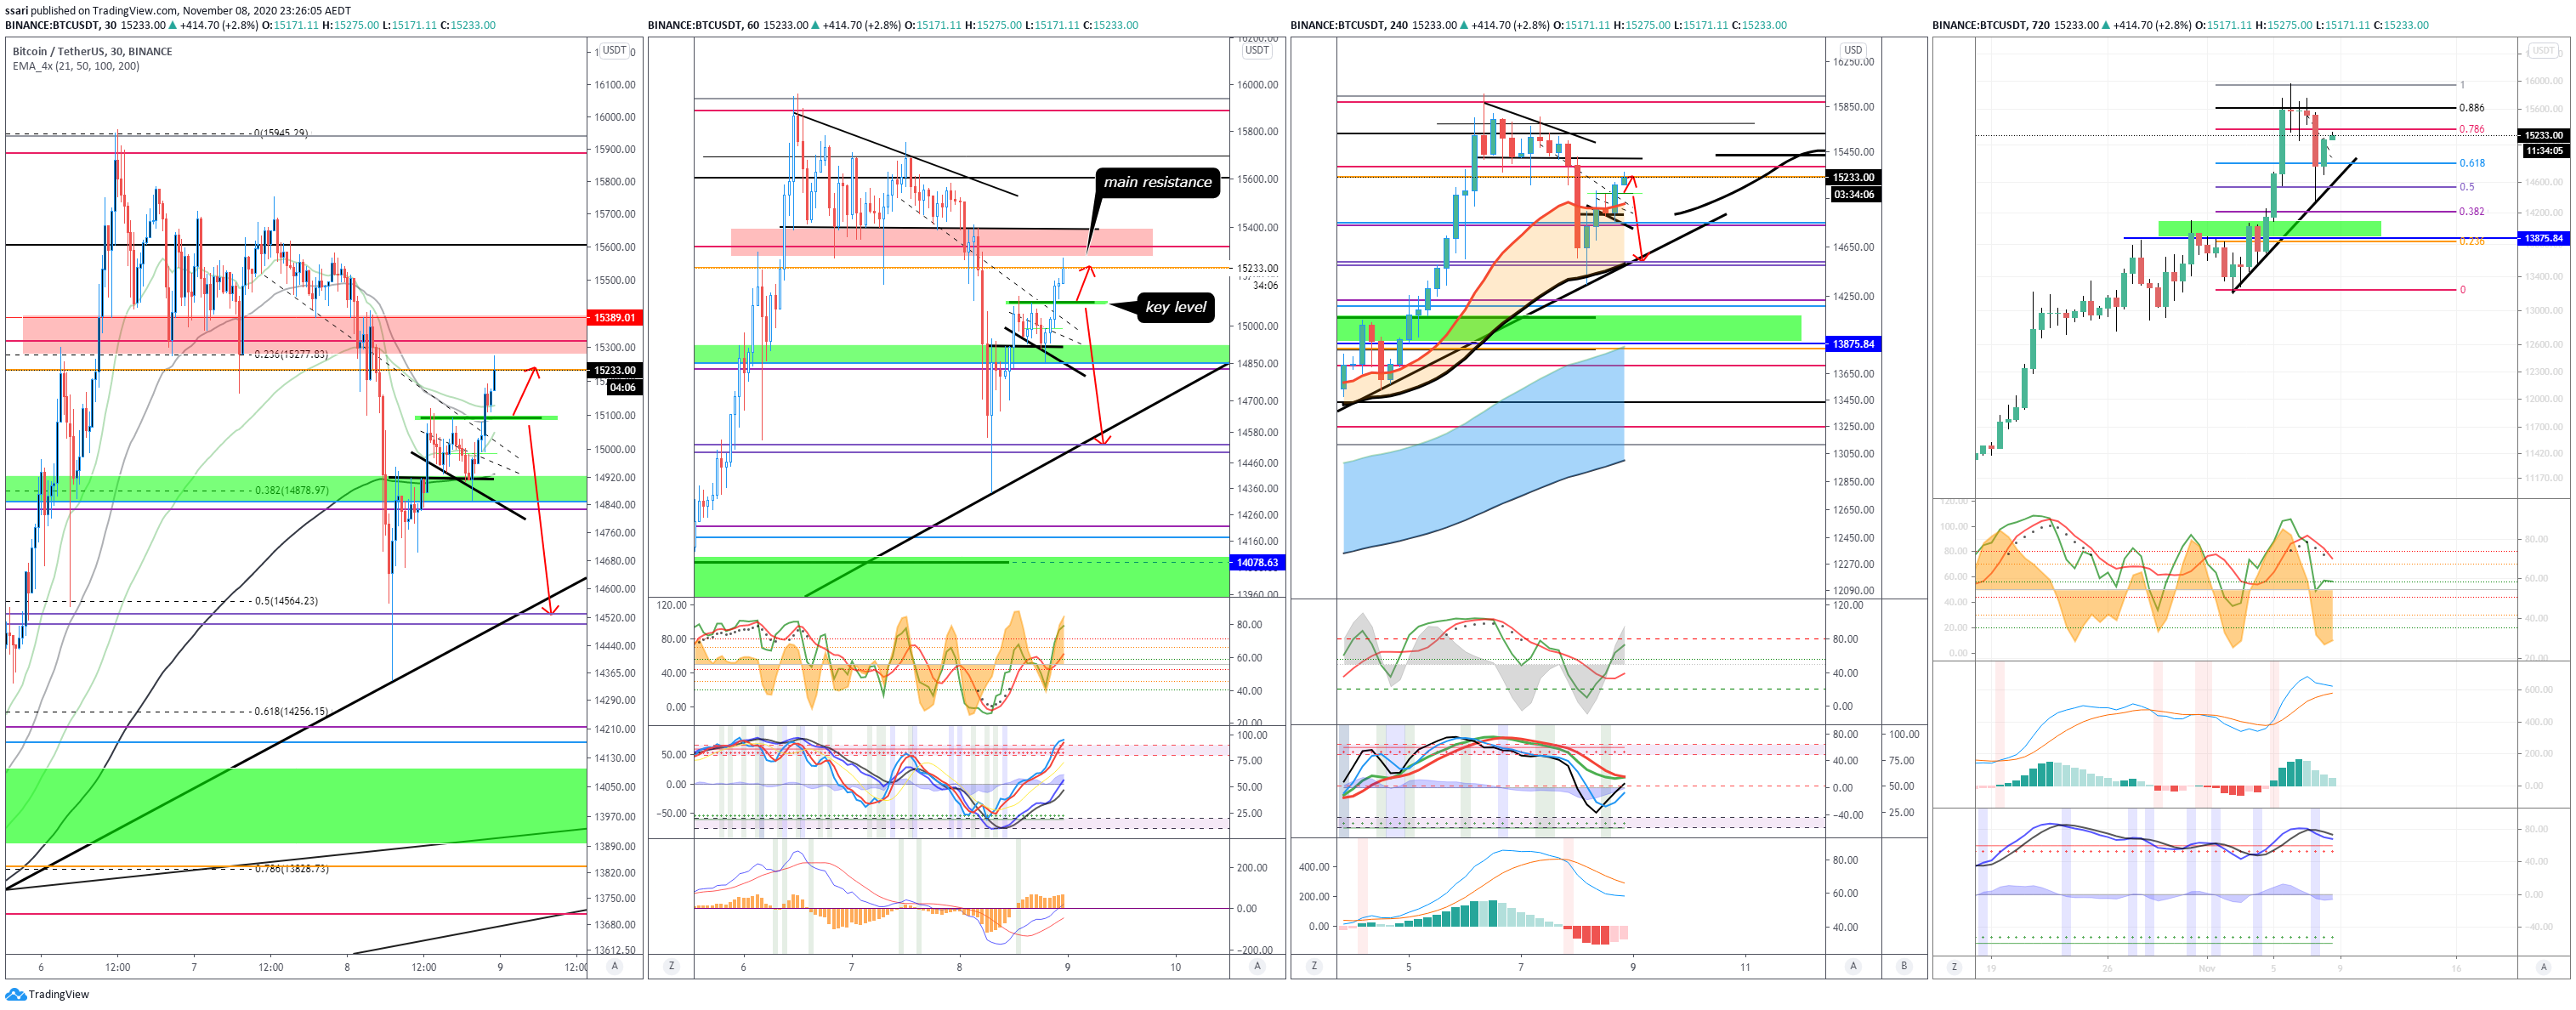Click the 'EMA_4x (21, 50, 100, 200)' indicator legend
Viewport: 2576px width, 1010px height.
pos(76,66)
